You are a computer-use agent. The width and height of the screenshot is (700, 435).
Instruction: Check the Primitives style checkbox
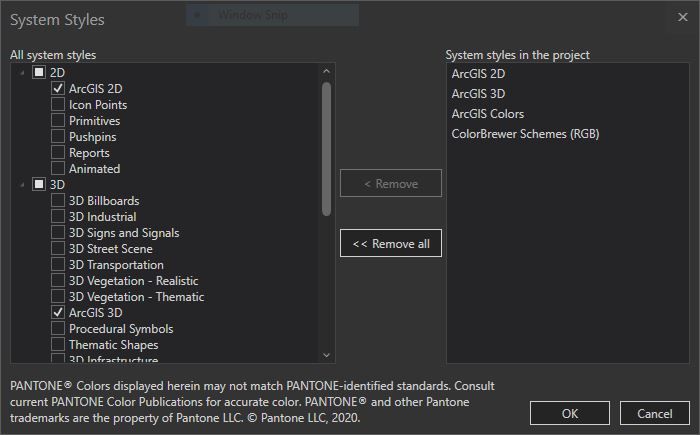58,121
